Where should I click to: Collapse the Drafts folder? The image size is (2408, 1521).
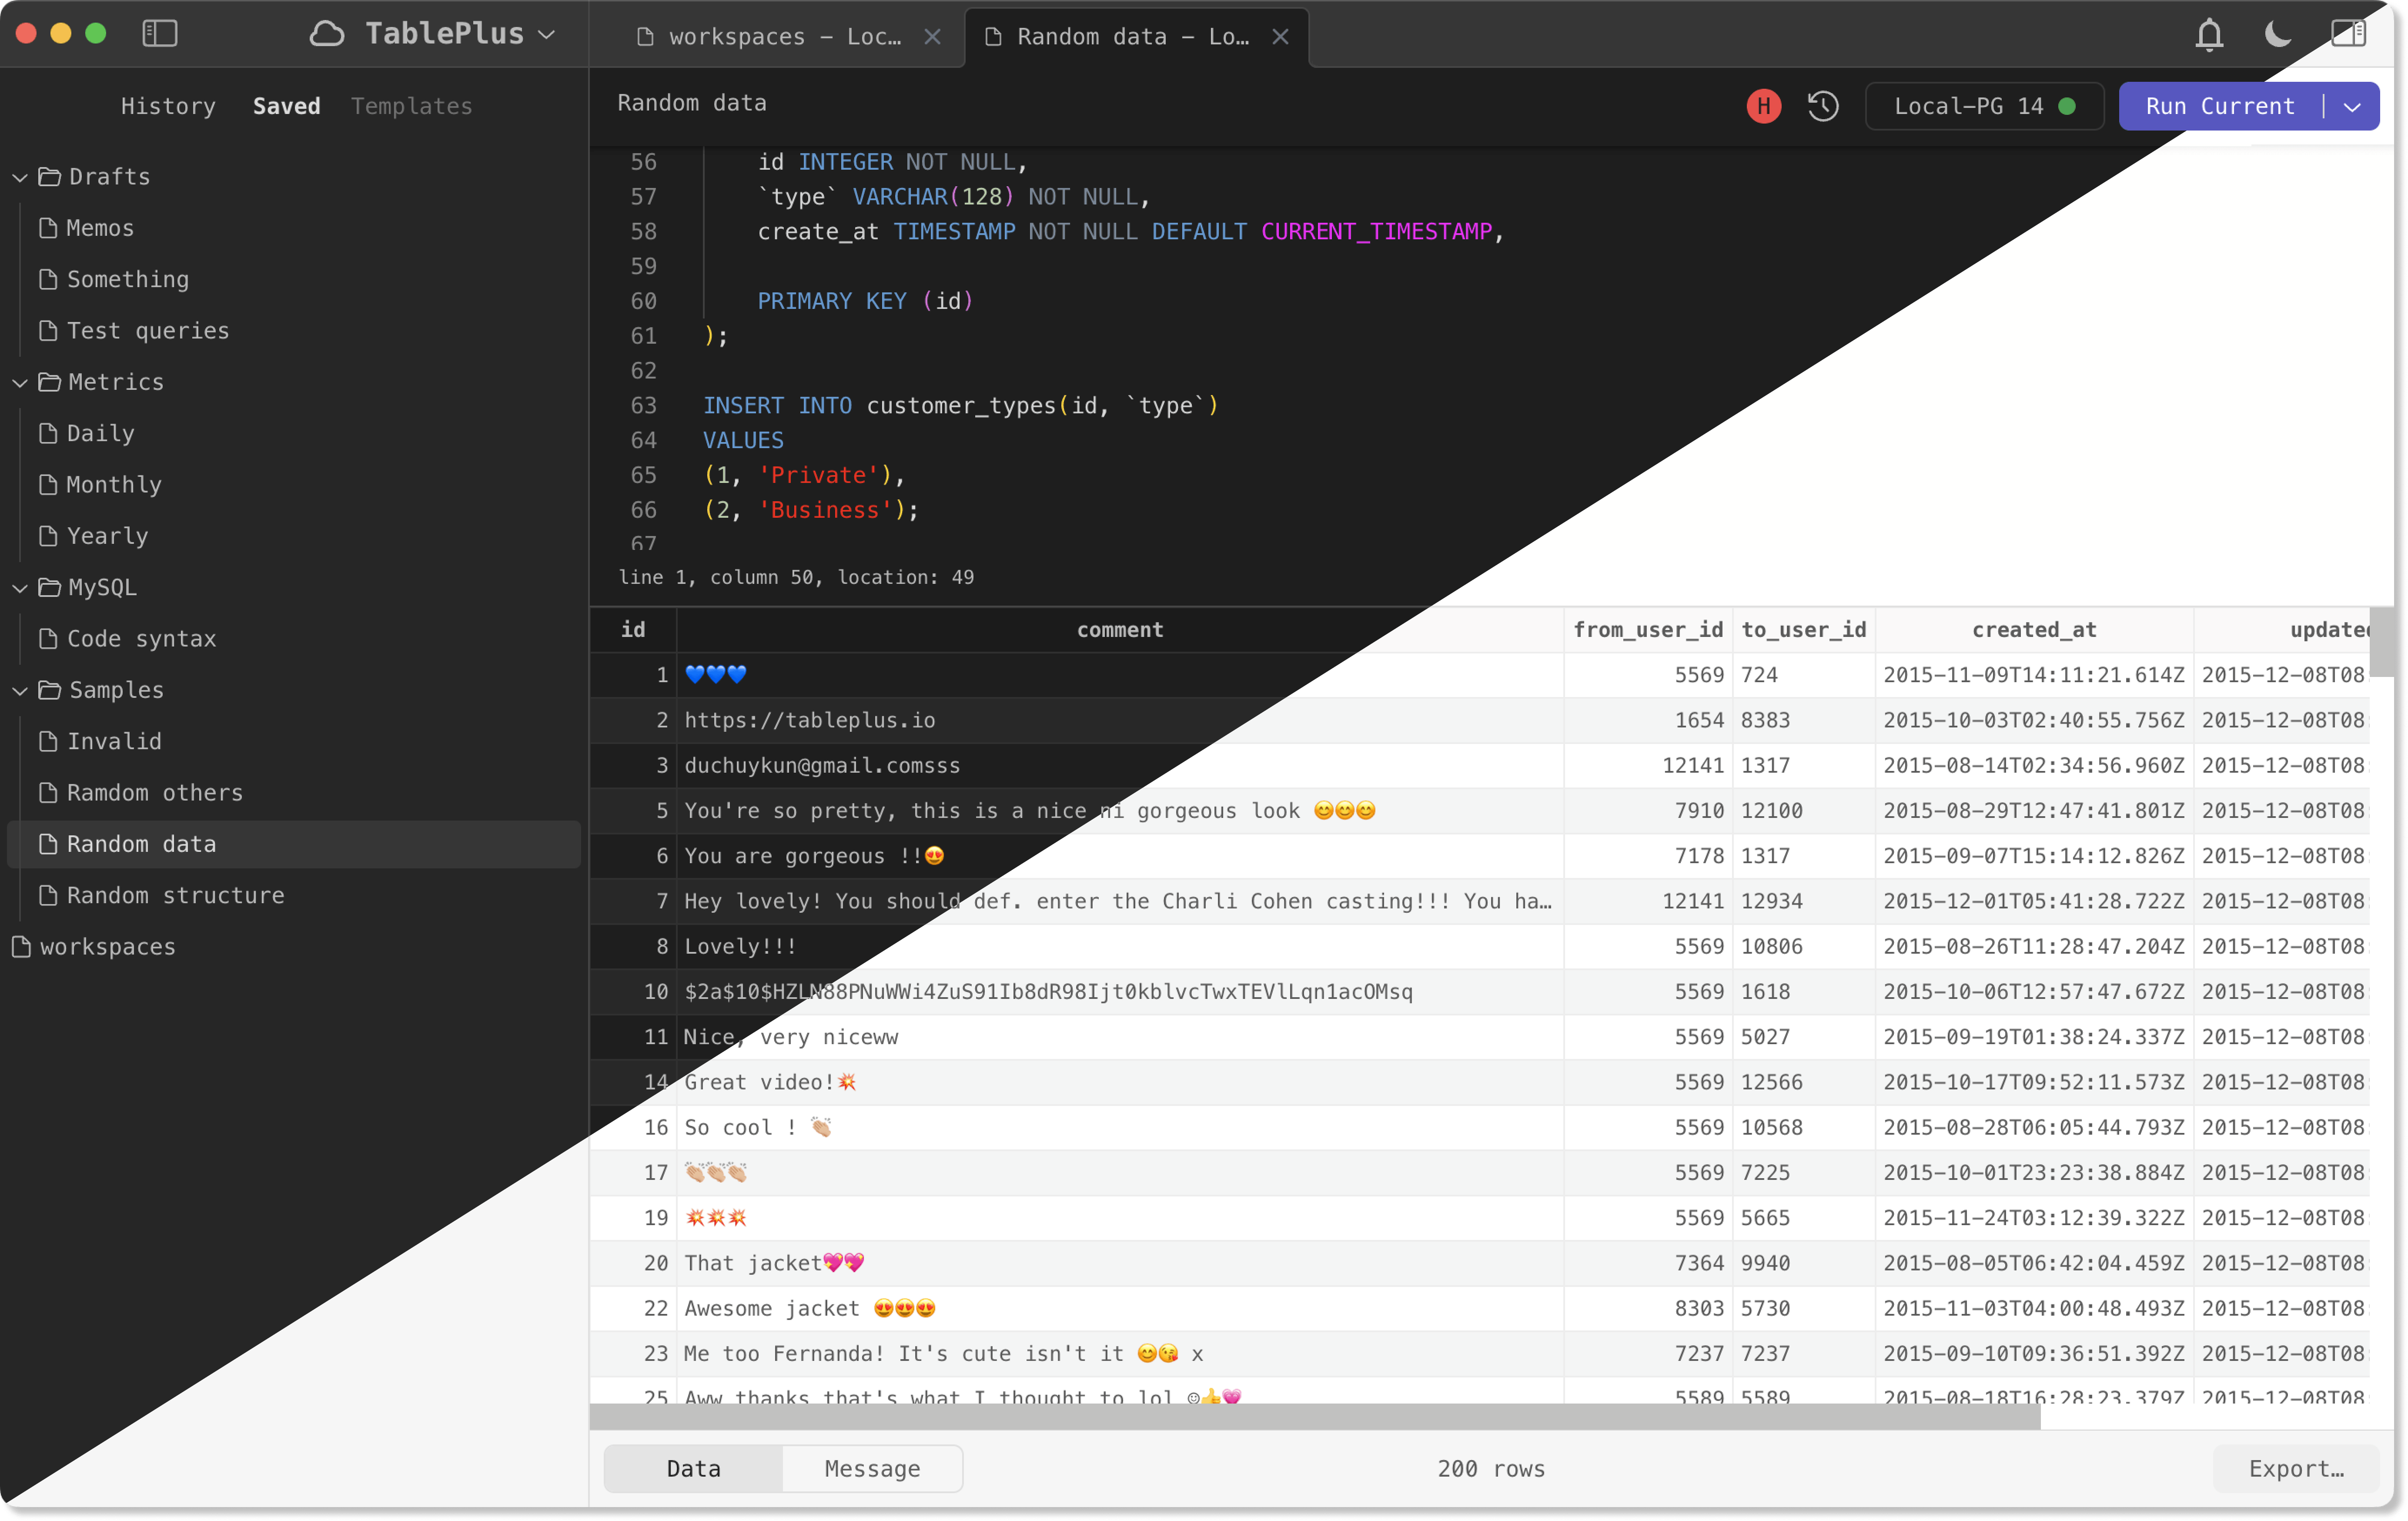pos(20,177)
